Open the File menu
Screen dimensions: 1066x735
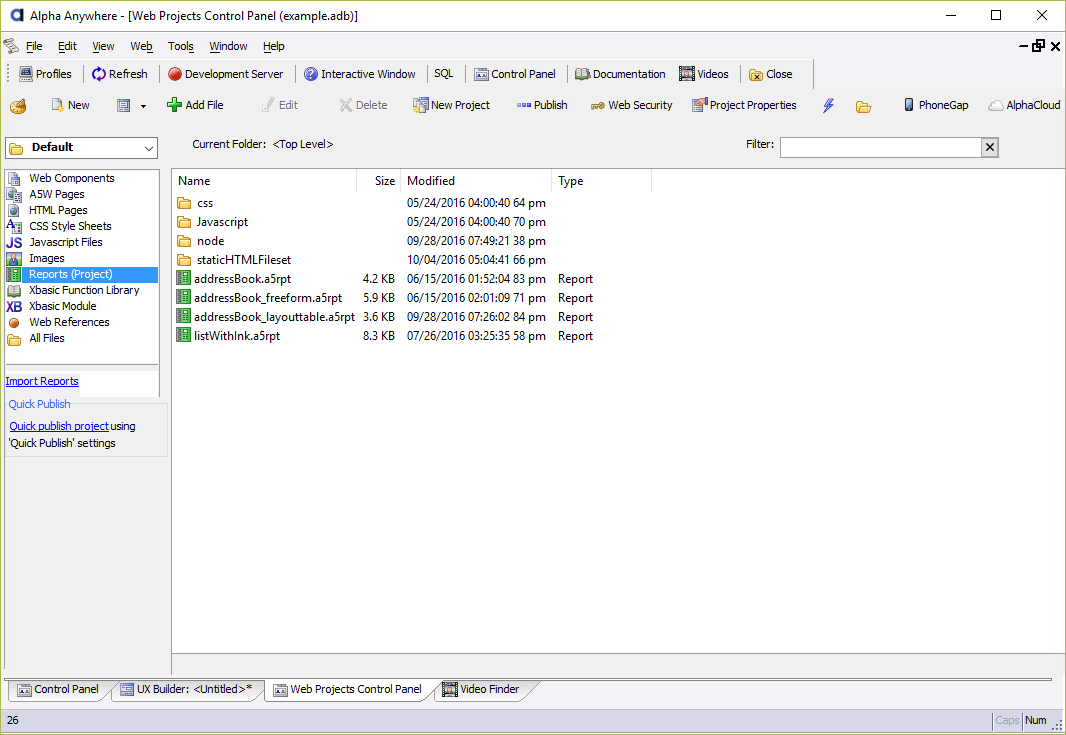[x=34, y=46]
